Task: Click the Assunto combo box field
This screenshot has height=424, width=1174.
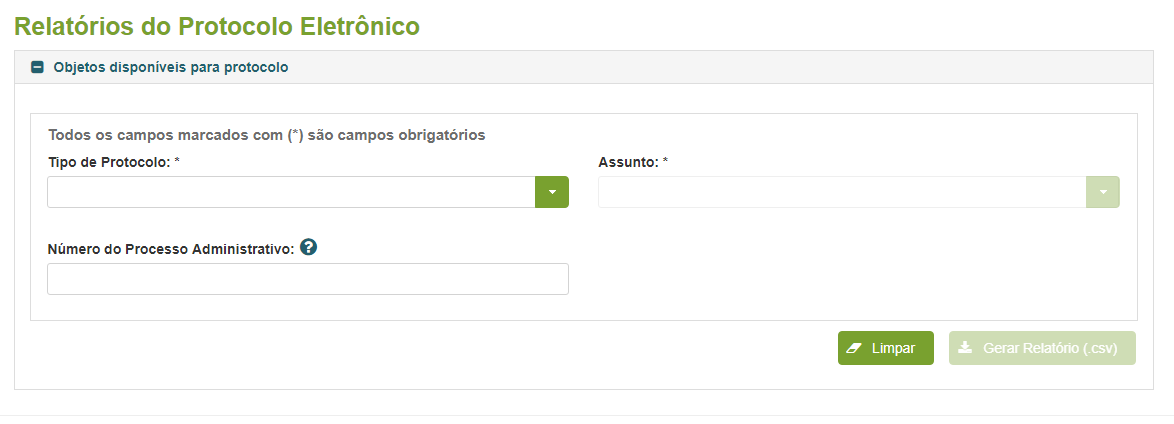Action: 842,192
